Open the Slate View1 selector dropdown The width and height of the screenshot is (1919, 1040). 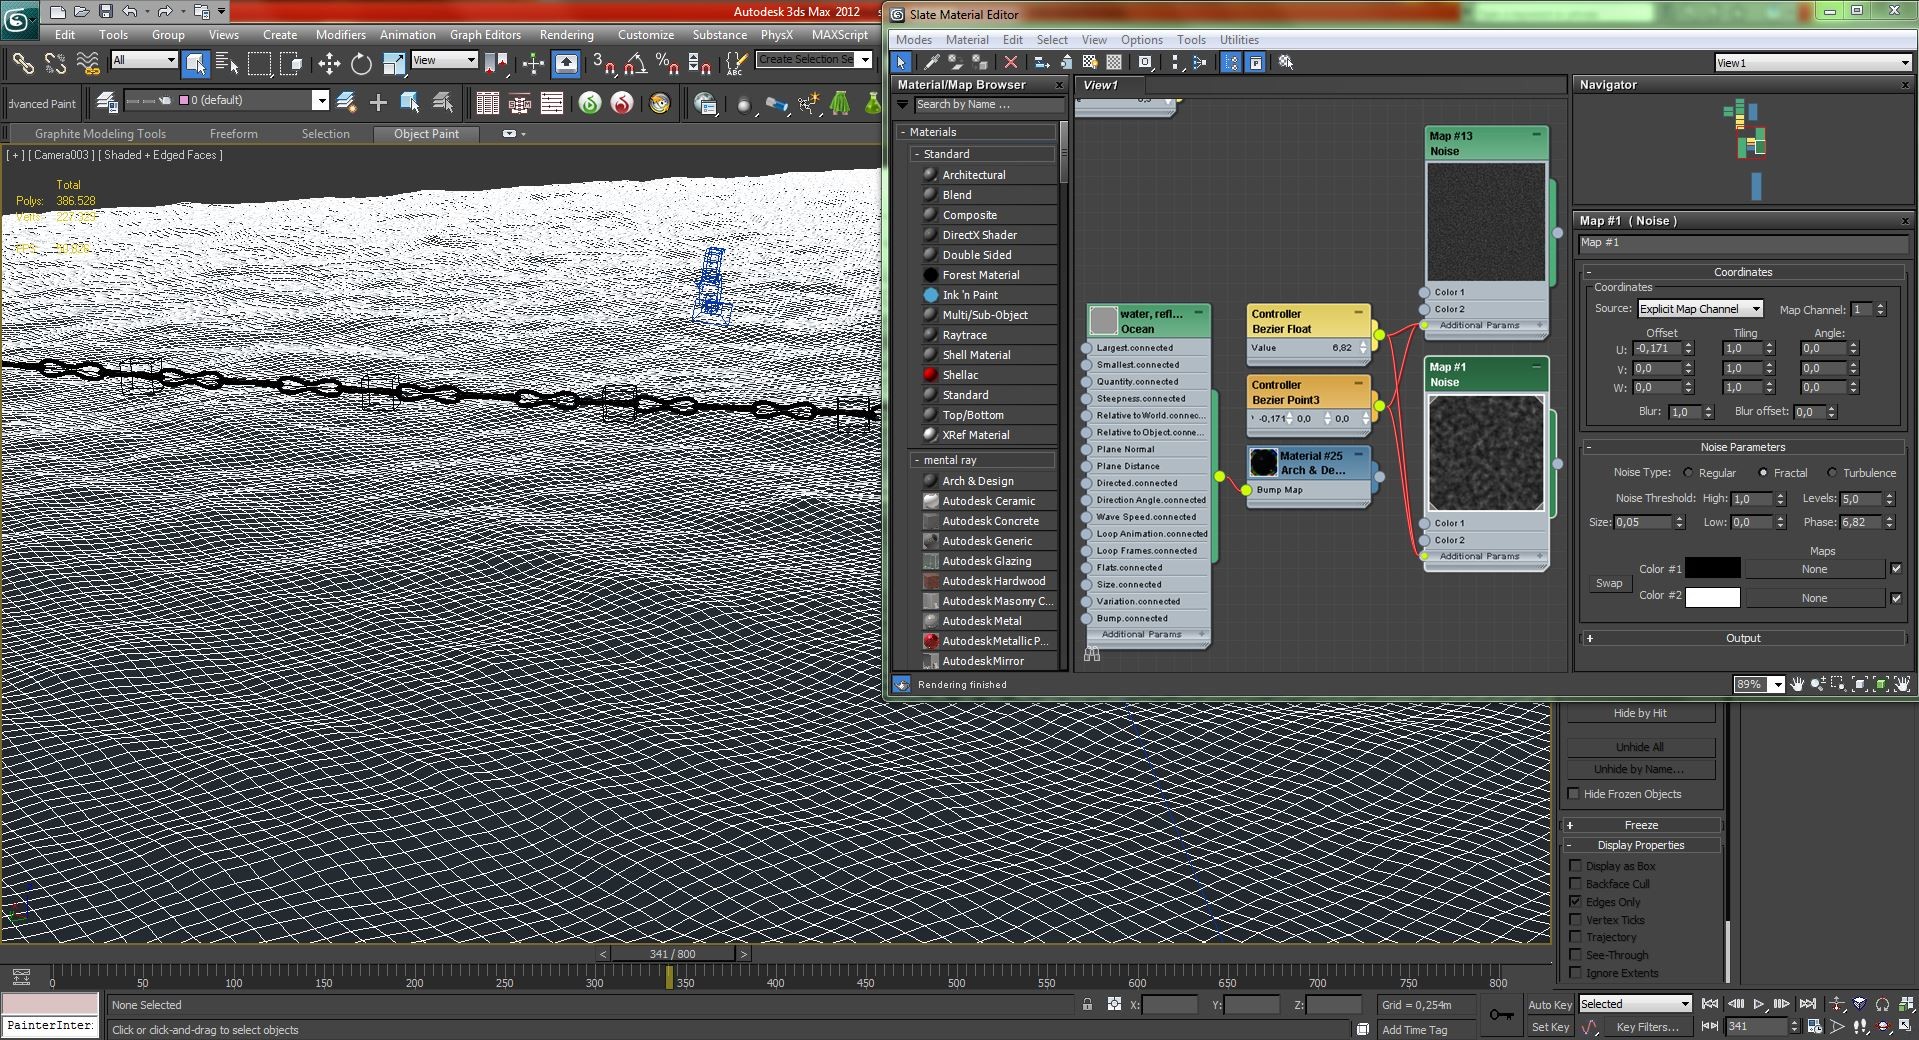1812,63
